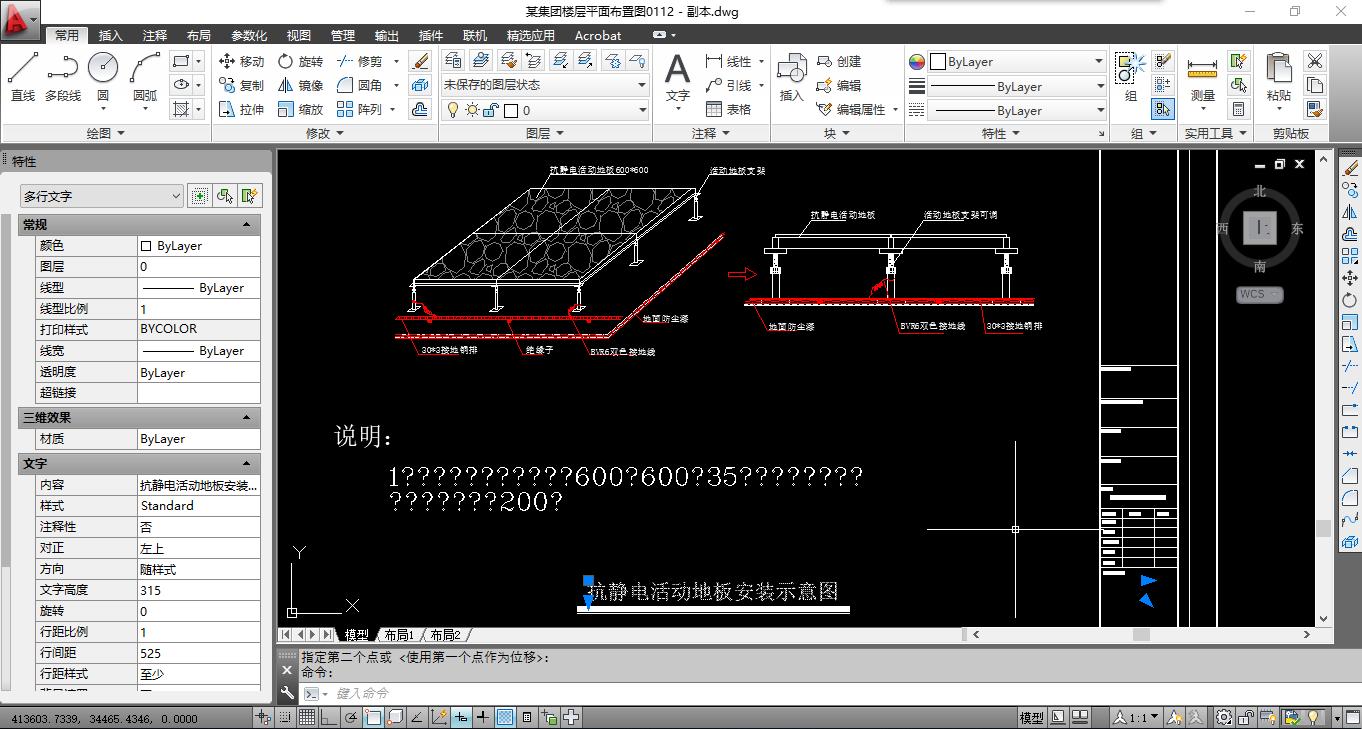Viewport: 1362px width, 729px height.
Task: Click the 文字 (Text) annotation tool
Action: 677,77
